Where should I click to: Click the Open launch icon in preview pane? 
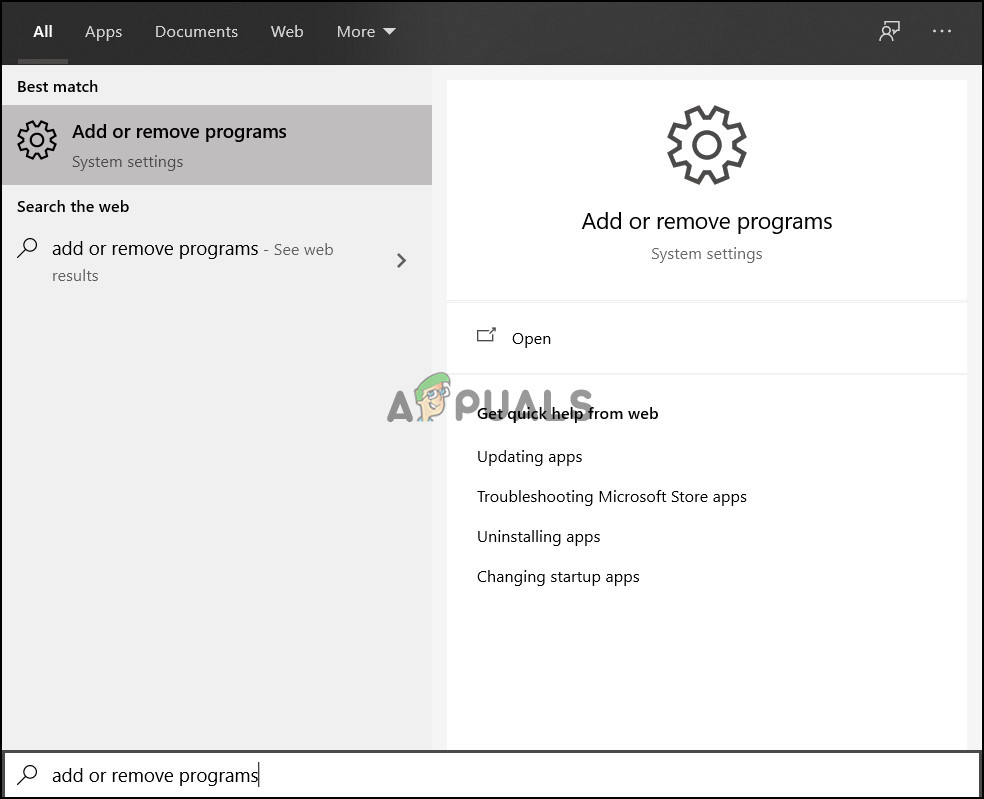coord(487,337)
